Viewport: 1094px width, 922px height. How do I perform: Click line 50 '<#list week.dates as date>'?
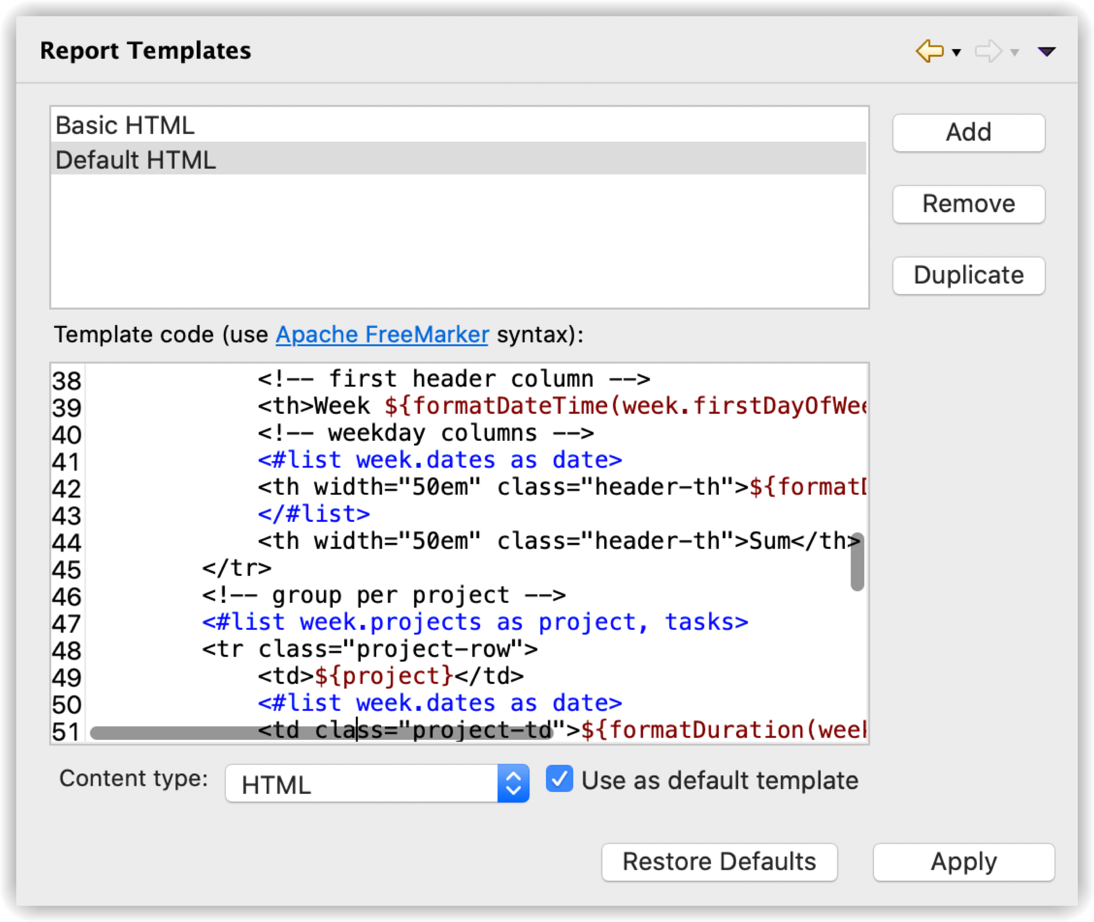(440, 703)
